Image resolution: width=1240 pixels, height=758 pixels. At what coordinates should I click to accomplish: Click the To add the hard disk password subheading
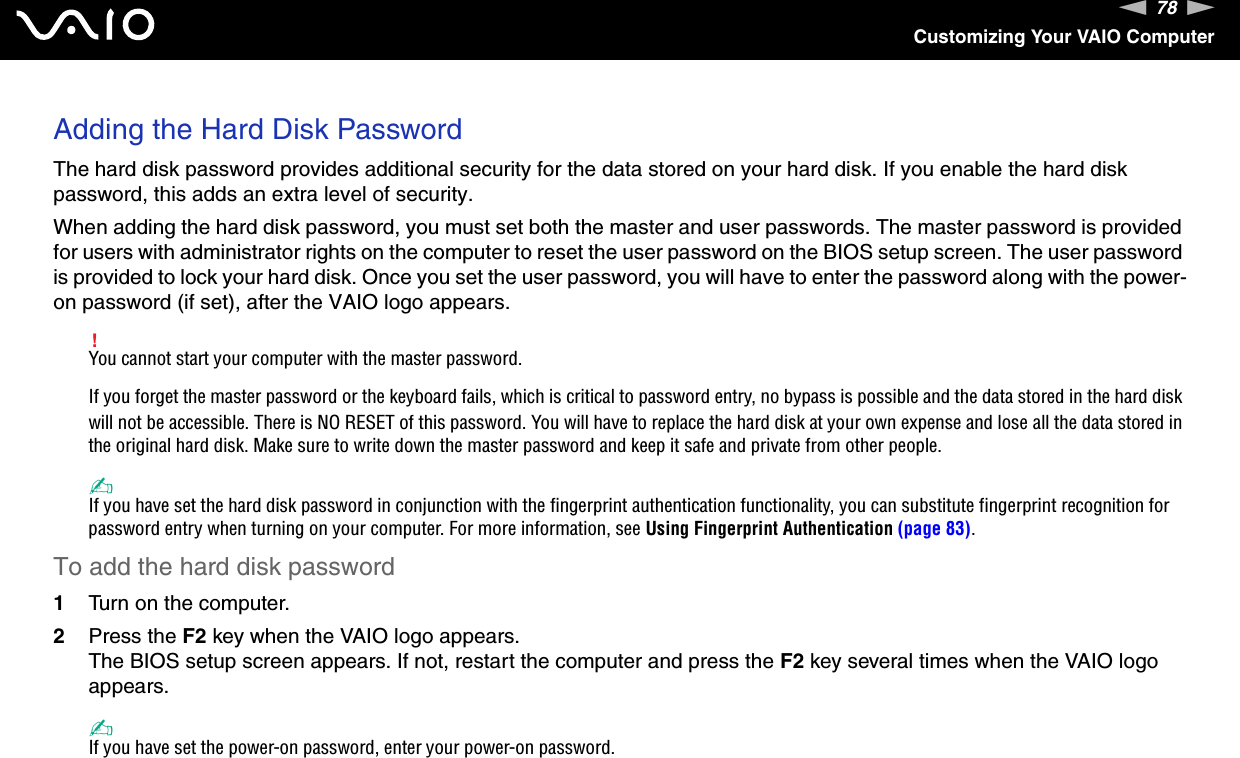point(224,567)
